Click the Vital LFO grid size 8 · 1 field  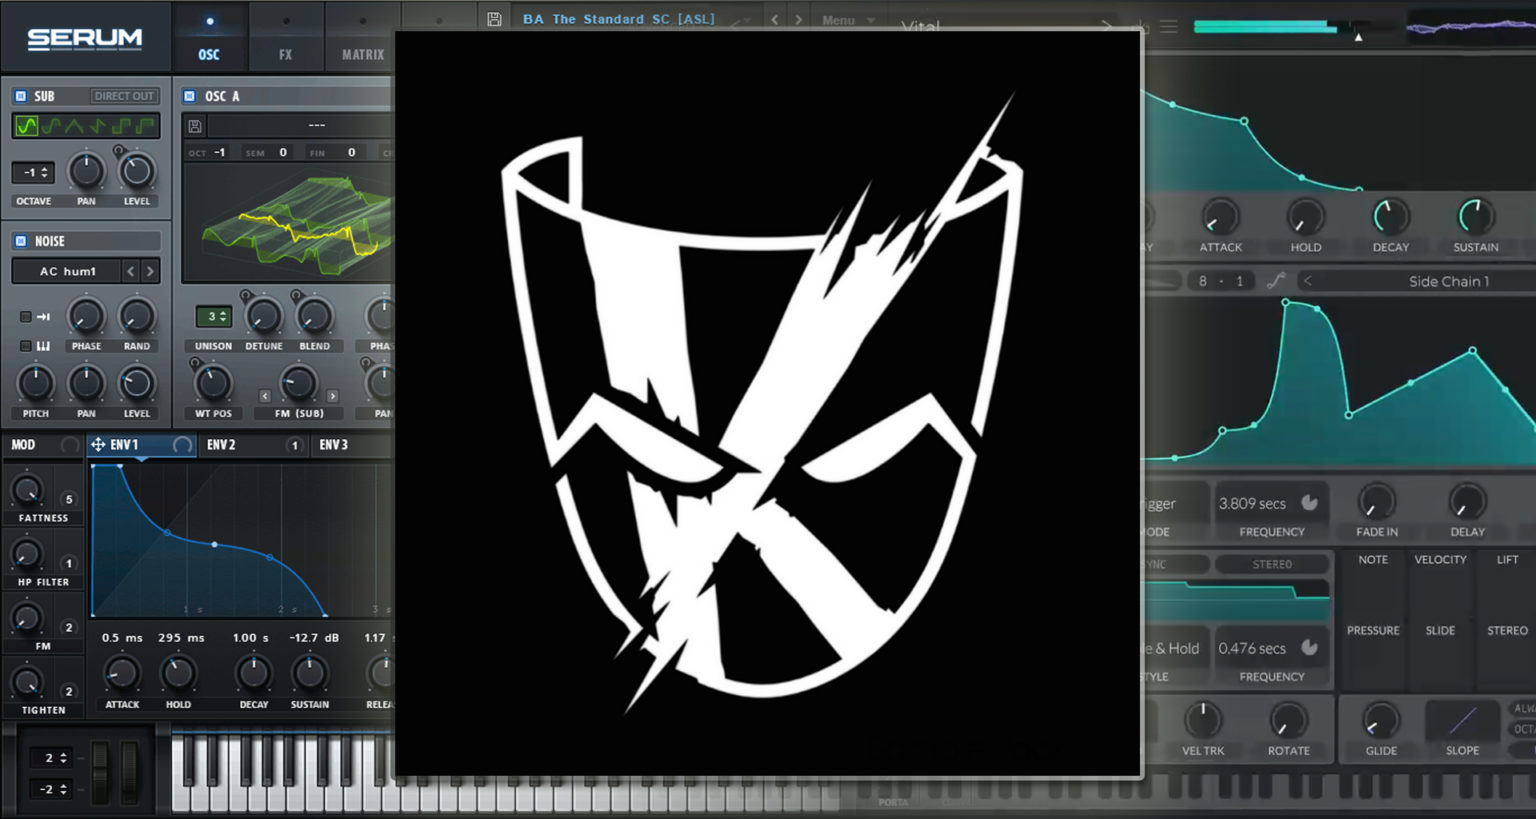click(x=1220, y=281)
